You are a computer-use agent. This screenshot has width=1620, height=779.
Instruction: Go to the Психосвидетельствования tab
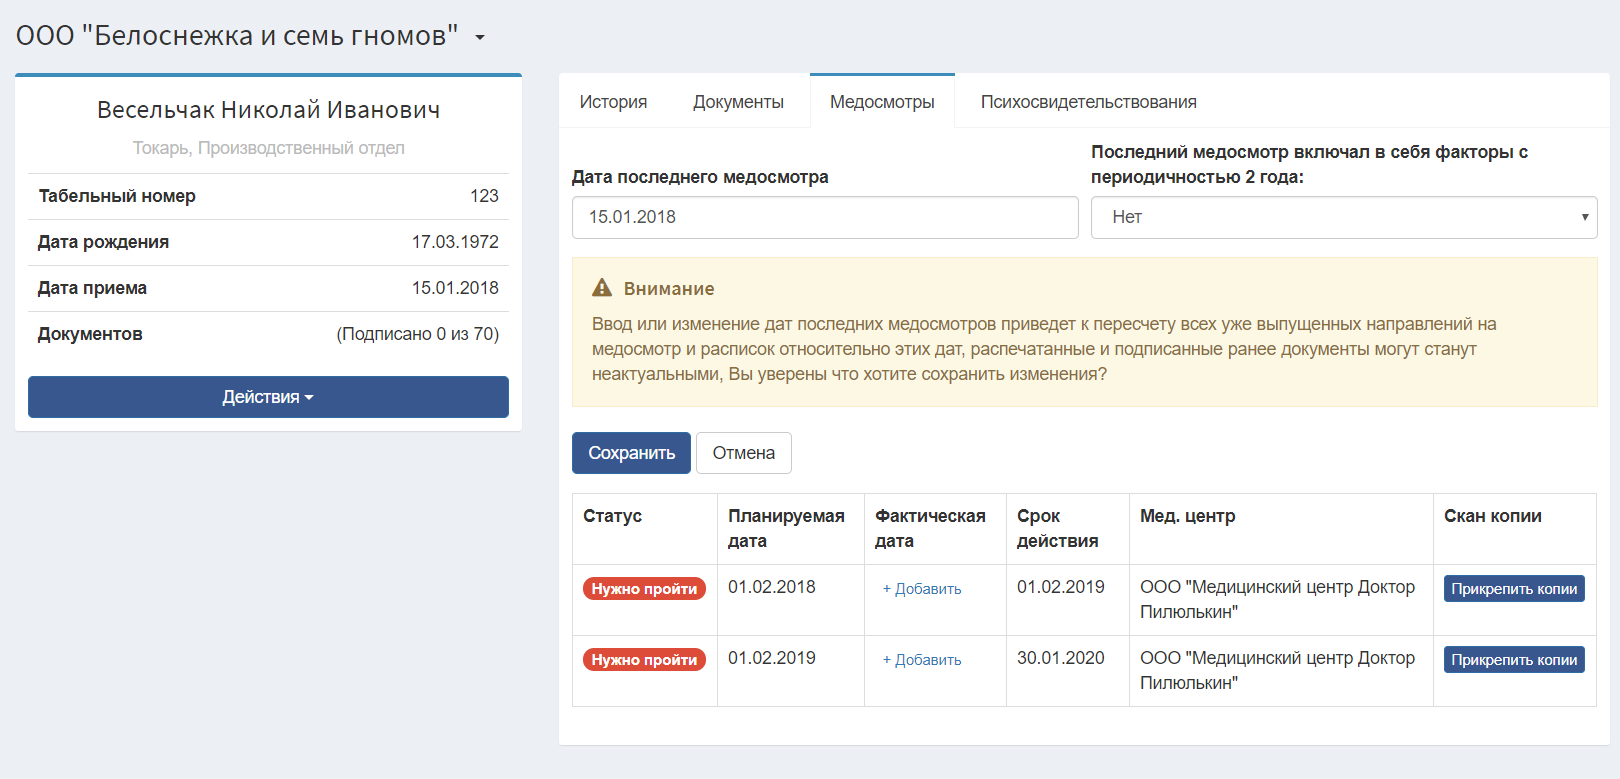pos(1088,102)
